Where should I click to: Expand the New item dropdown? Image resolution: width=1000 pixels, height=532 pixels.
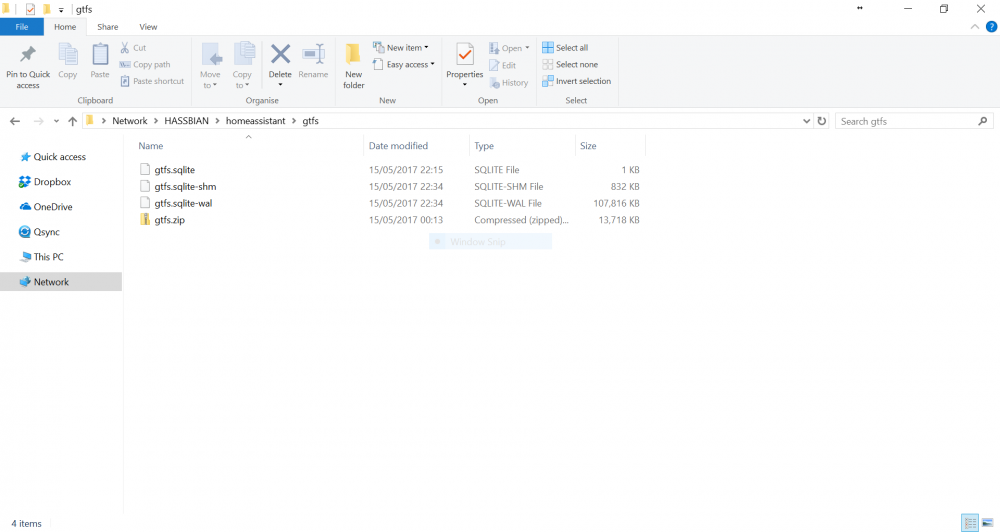[401, 48]
